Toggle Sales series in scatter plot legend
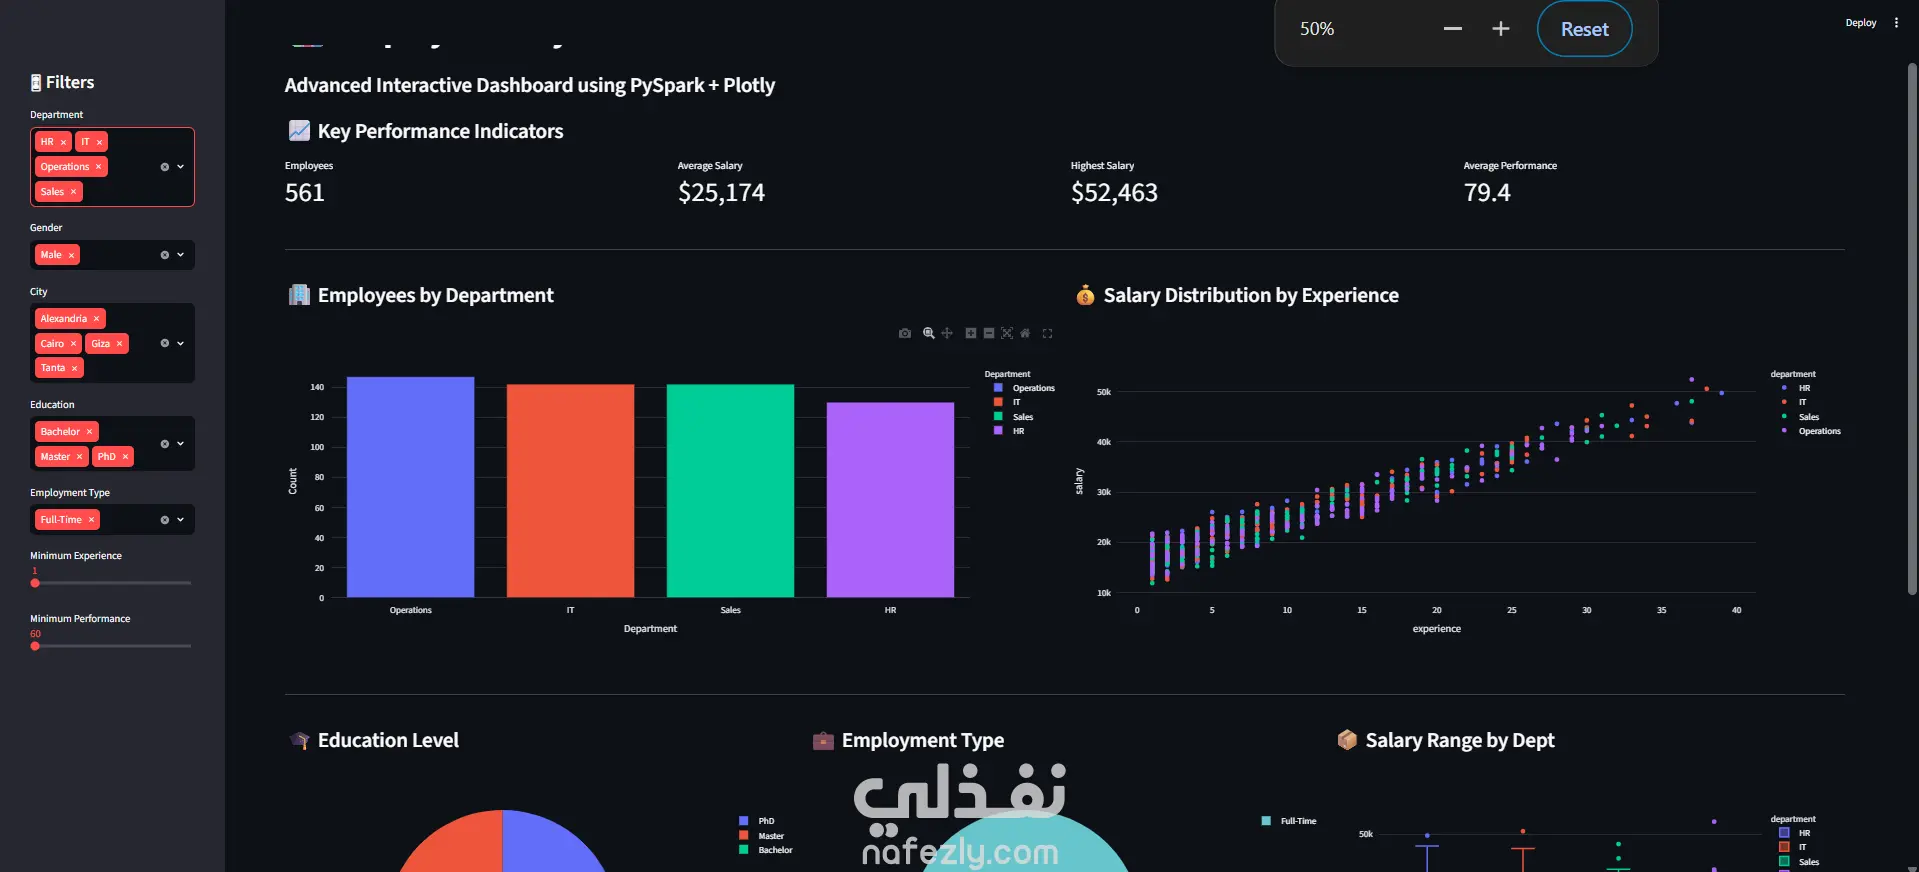Viewport: 1919px width, 872px height. (1800, 417)
